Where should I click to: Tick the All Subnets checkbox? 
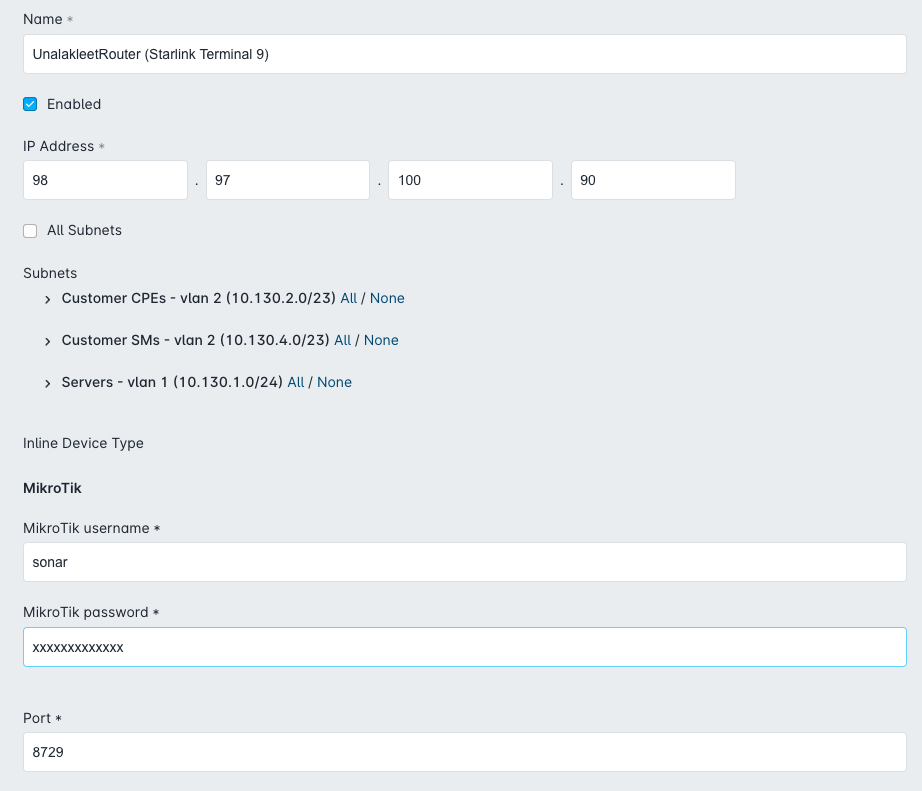[30, 231]
